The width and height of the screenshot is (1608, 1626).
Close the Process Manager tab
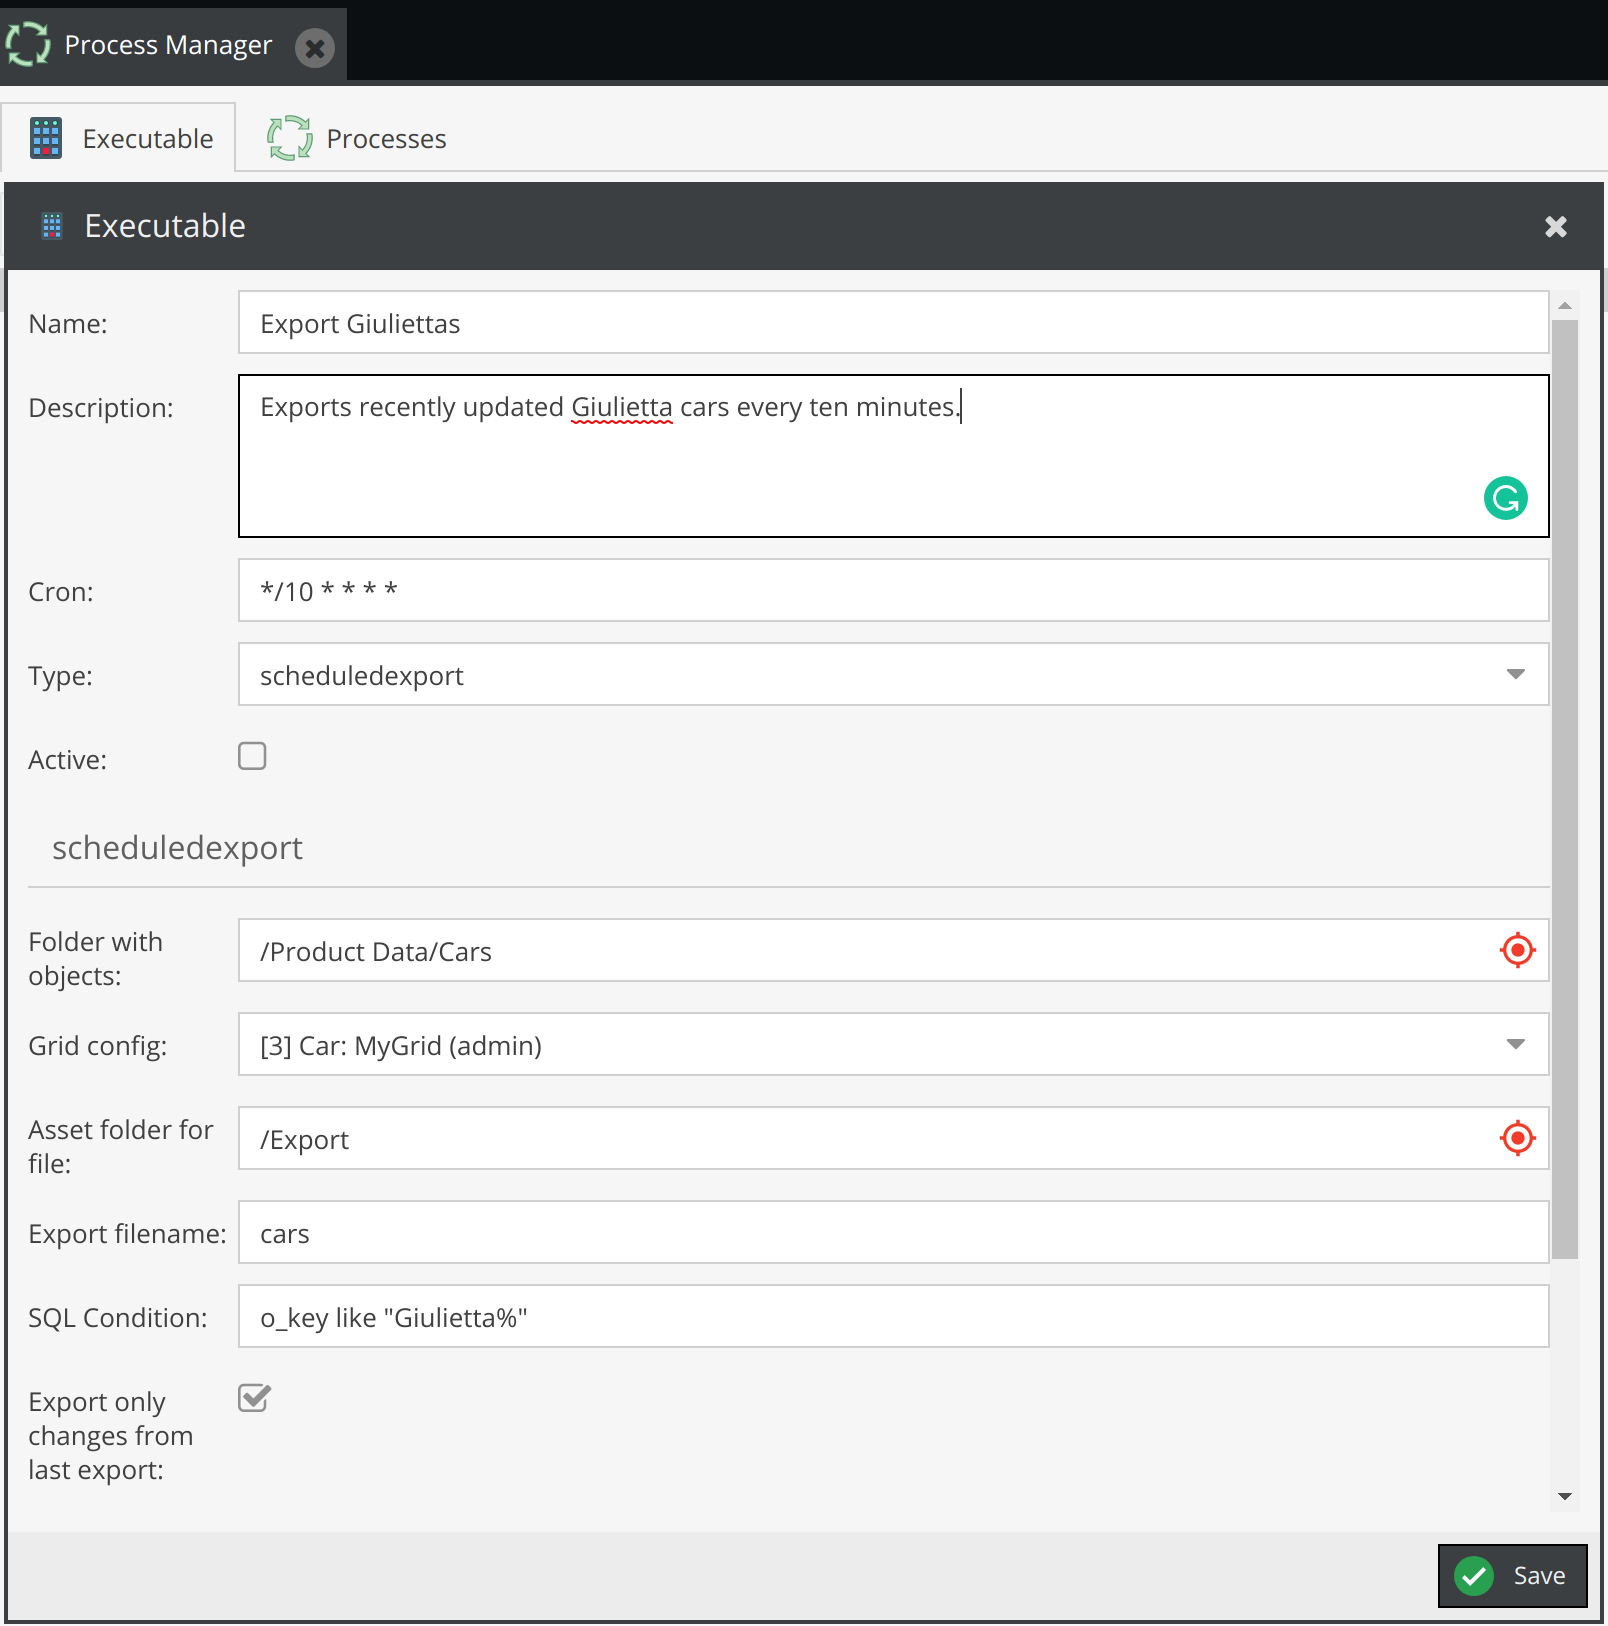(x=315, y=47)
